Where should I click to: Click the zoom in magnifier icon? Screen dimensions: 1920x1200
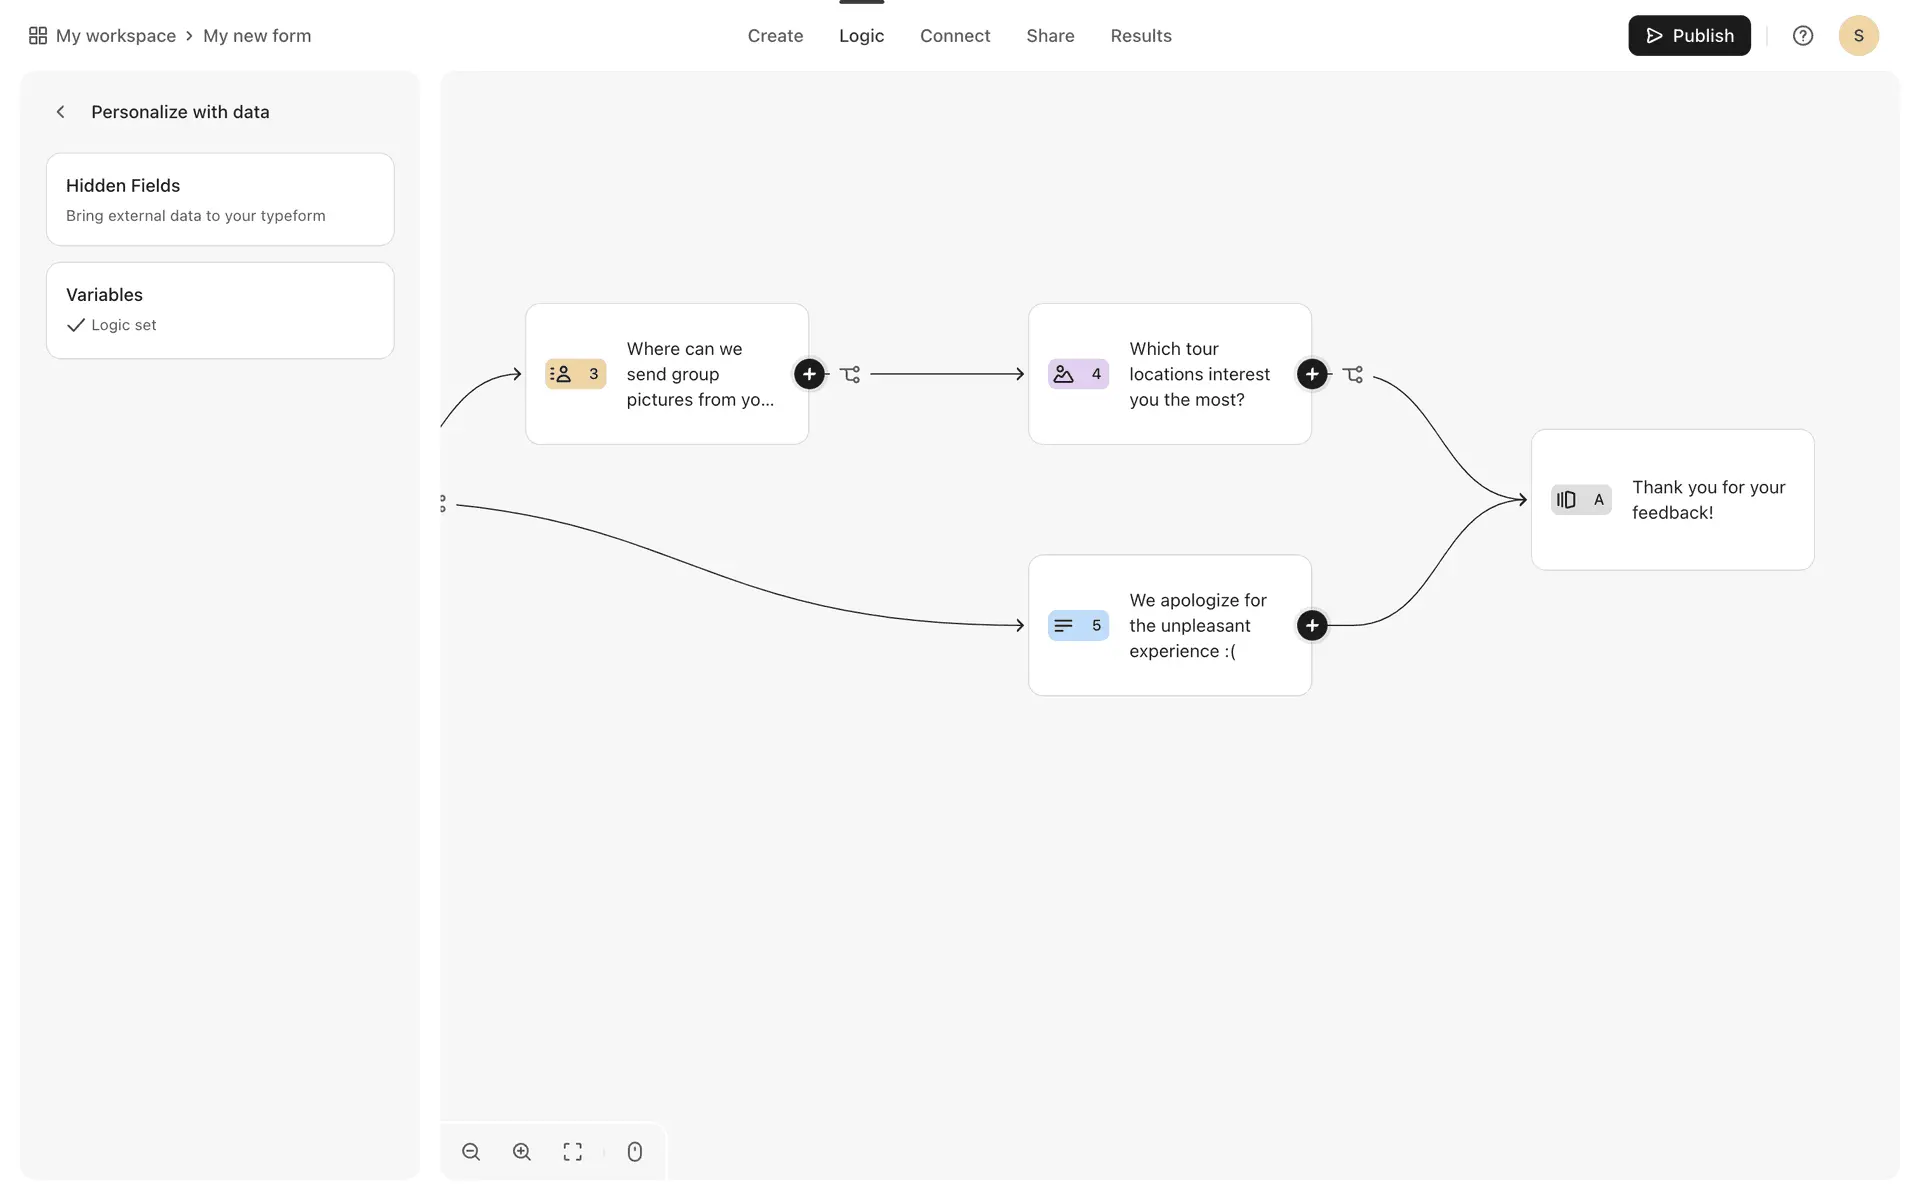click(x=522, y=1152)
